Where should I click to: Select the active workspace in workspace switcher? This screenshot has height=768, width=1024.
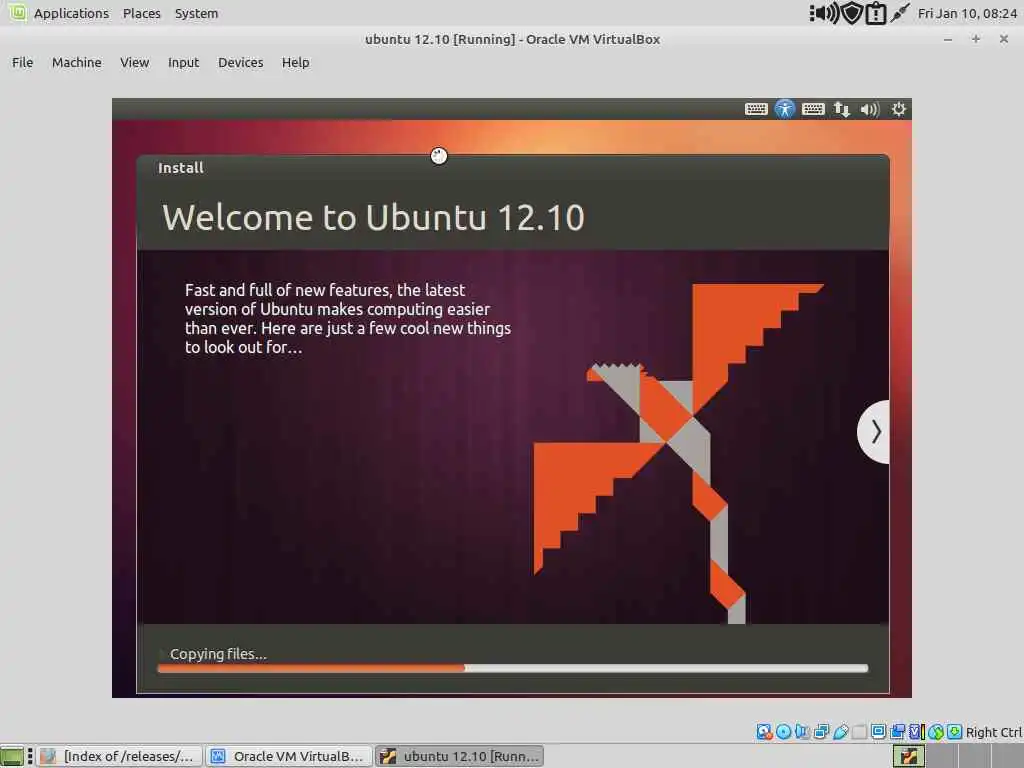(x=909, y=756)
